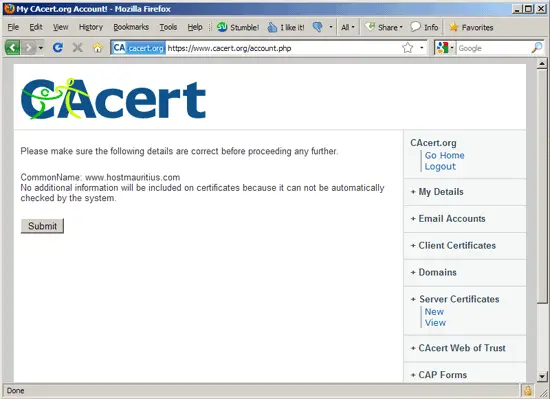The height and width of the screenshot is (399, 550).
Task: Open the View menu
Action: click(x=61, y=27)
